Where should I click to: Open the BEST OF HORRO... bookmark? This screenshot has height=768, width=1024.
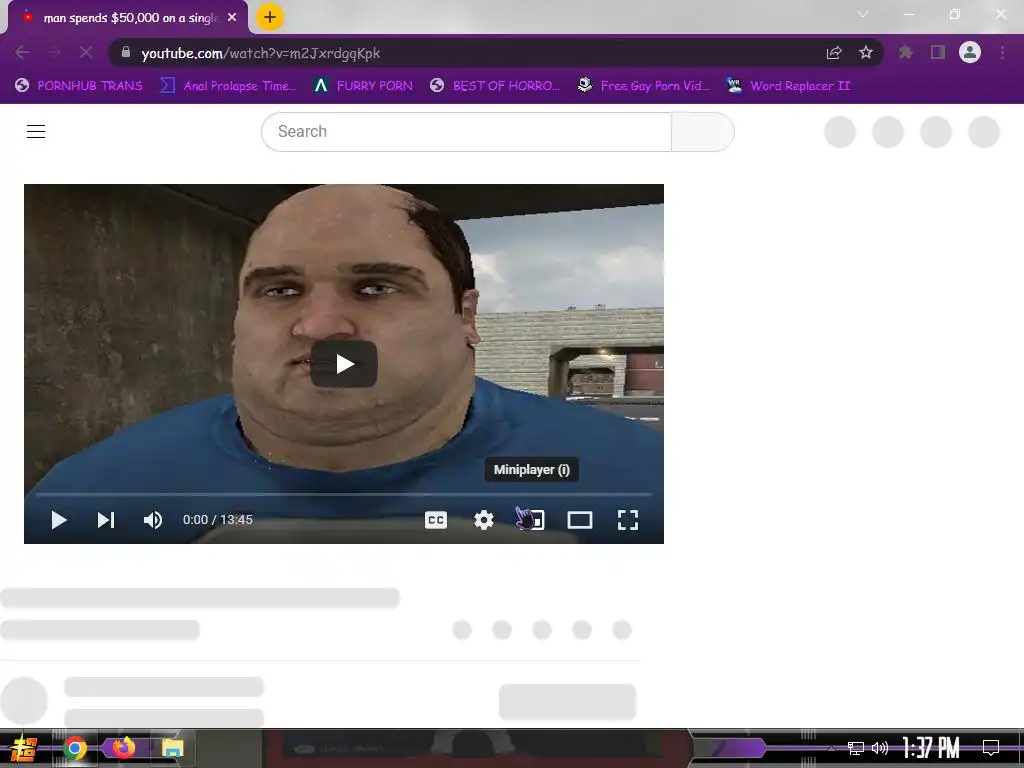[x=495, y=86]
